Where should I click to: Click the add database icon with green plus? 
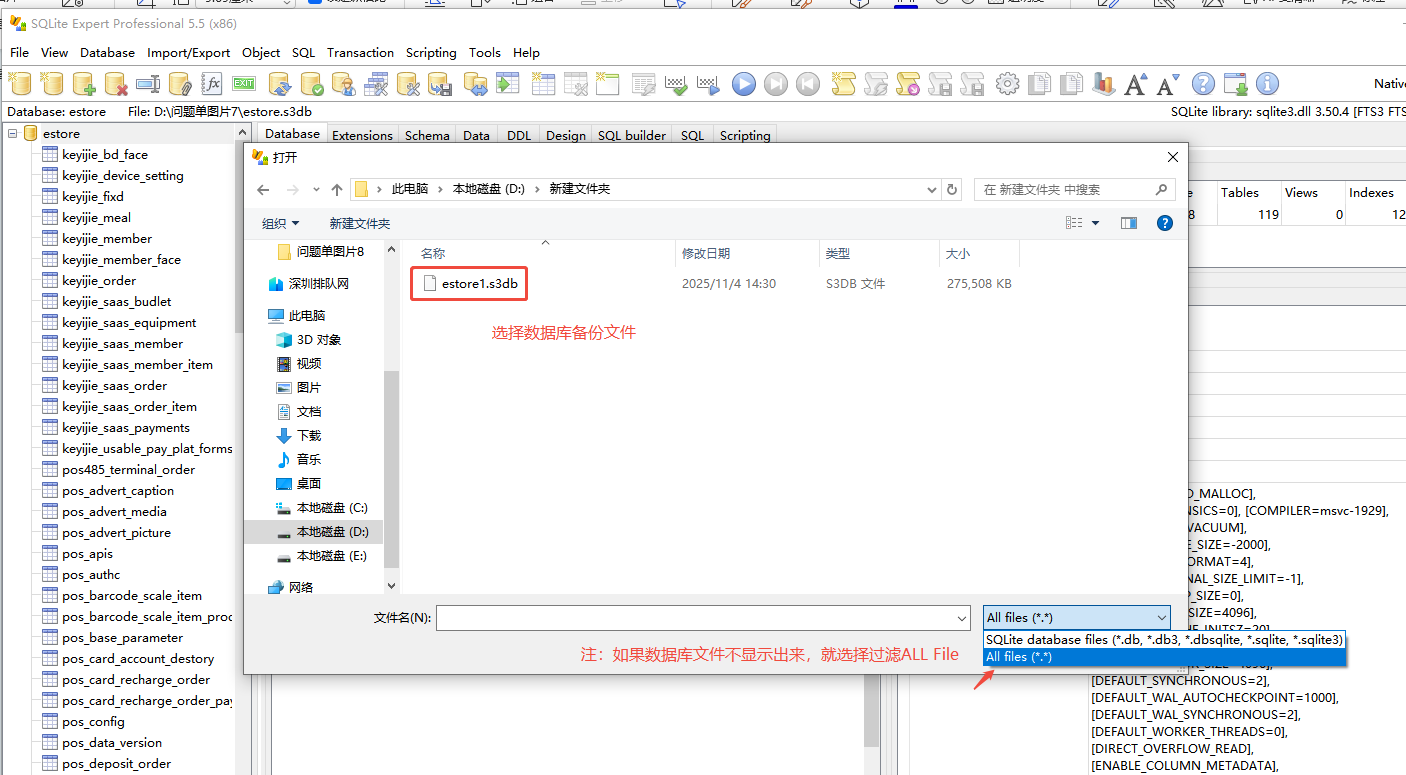[x=84, y=84]
